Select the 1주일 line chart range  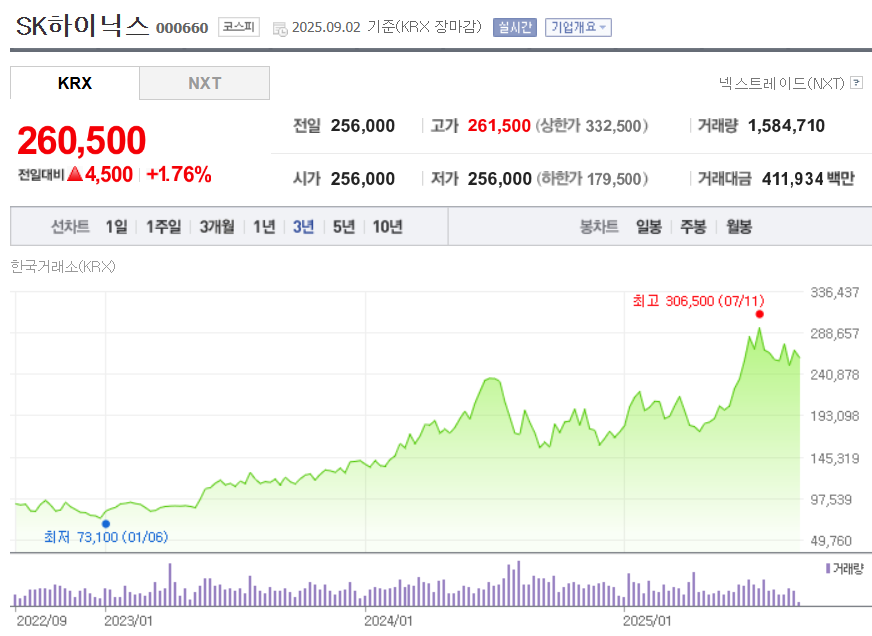(164, 226)
